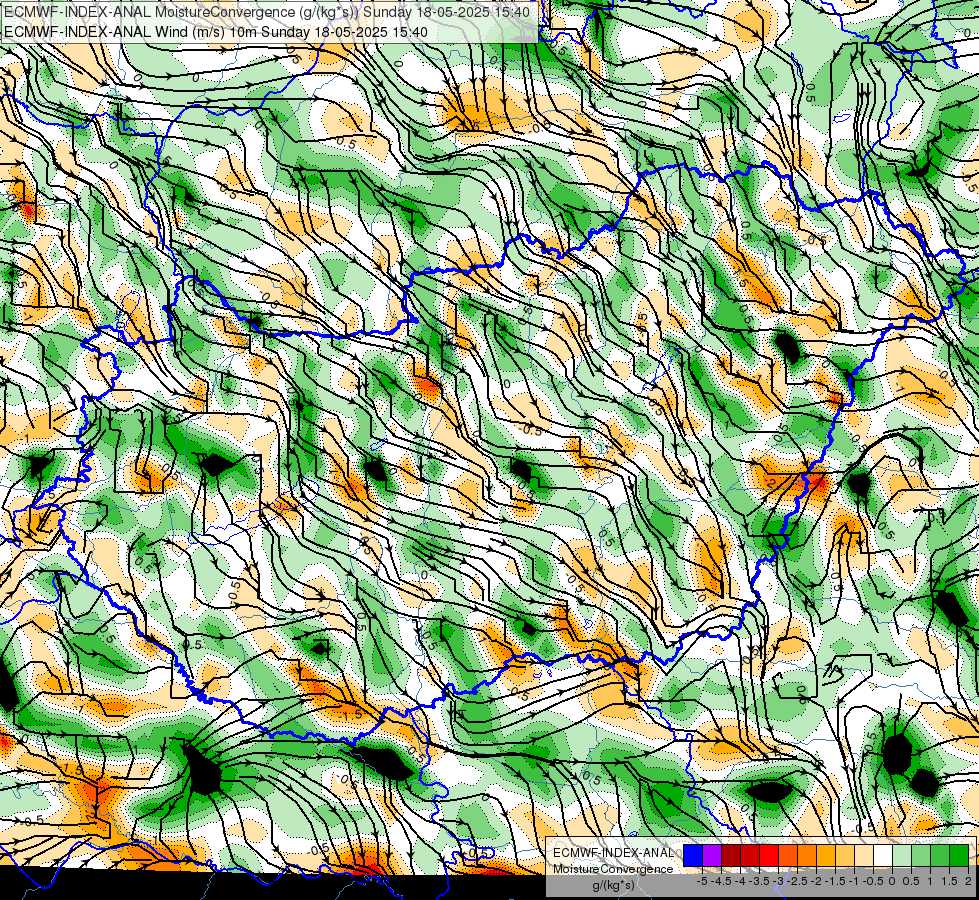Pick the darkest green swatch ending at 2
The width and height of the screenshot is (979, 900).
959,855
